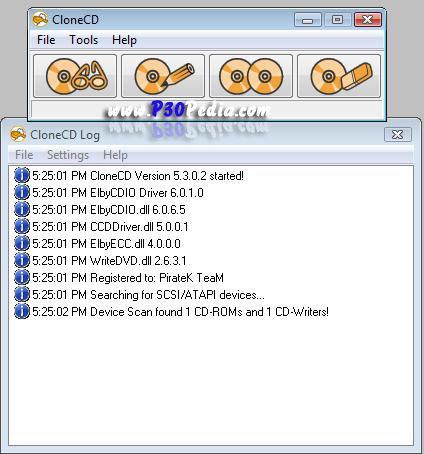The image size is (424, 454).
Task: Open the Help menu in CloneCD
Action: point(124,40)
